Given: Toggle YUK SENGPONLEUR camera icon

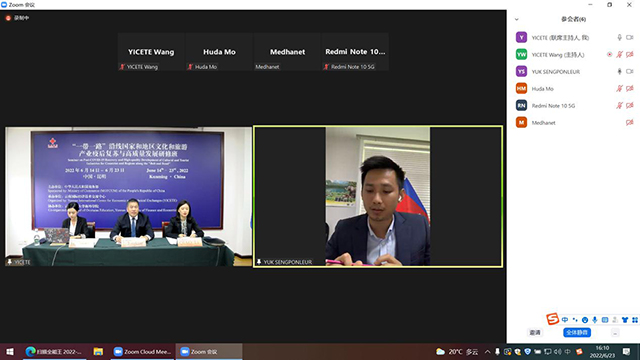Looking at the screenshot, I should 629,71.
